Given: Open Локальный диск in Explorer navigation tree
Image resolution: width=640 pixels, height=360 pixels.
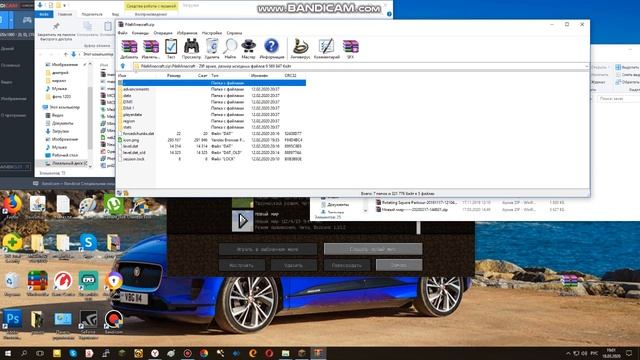Looking at the screenshot, I should click(67, 163).
